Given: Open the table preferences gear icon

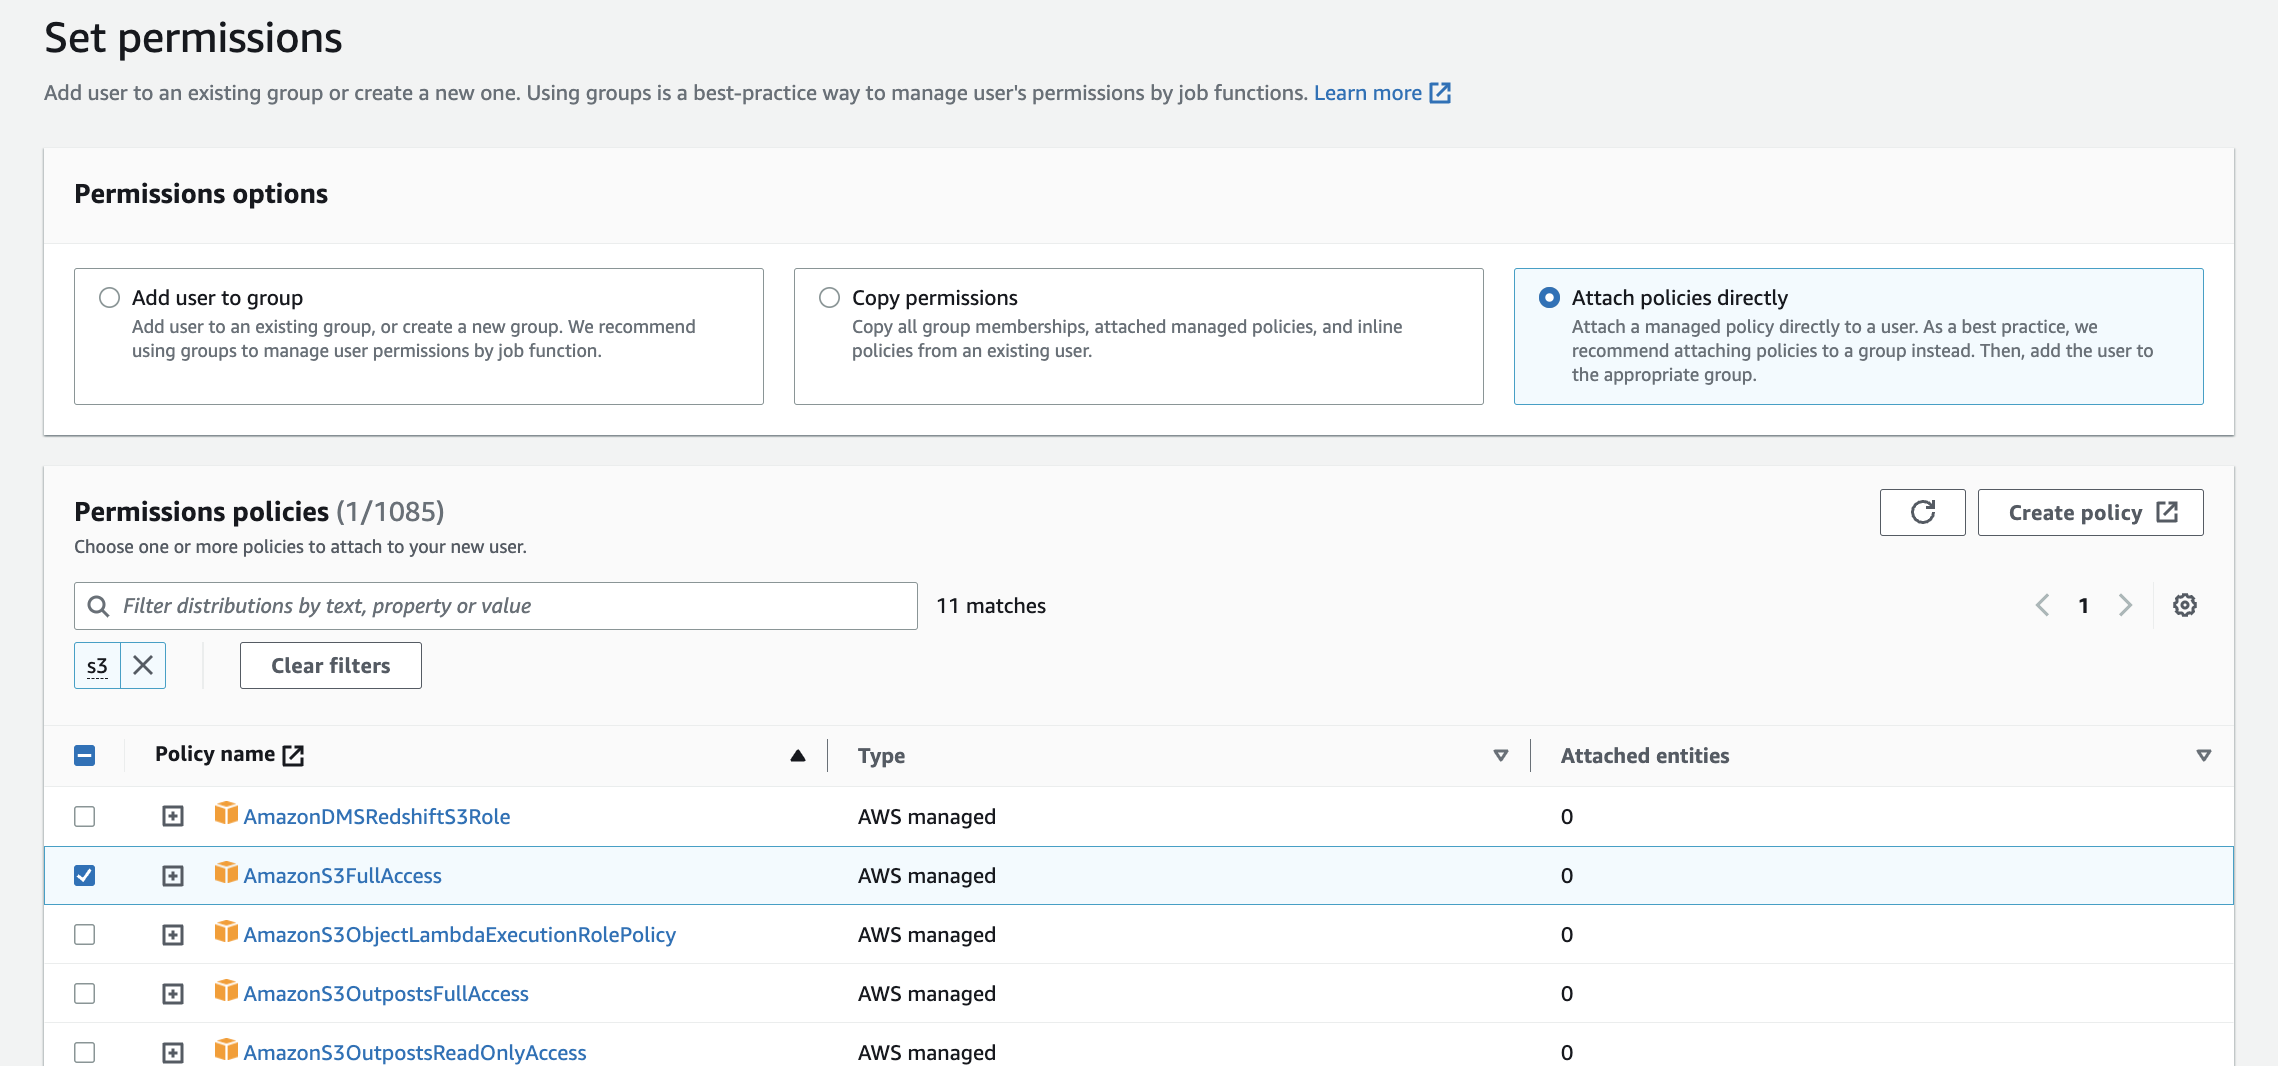Looking at the screenshot, I should coord(2184,605).
